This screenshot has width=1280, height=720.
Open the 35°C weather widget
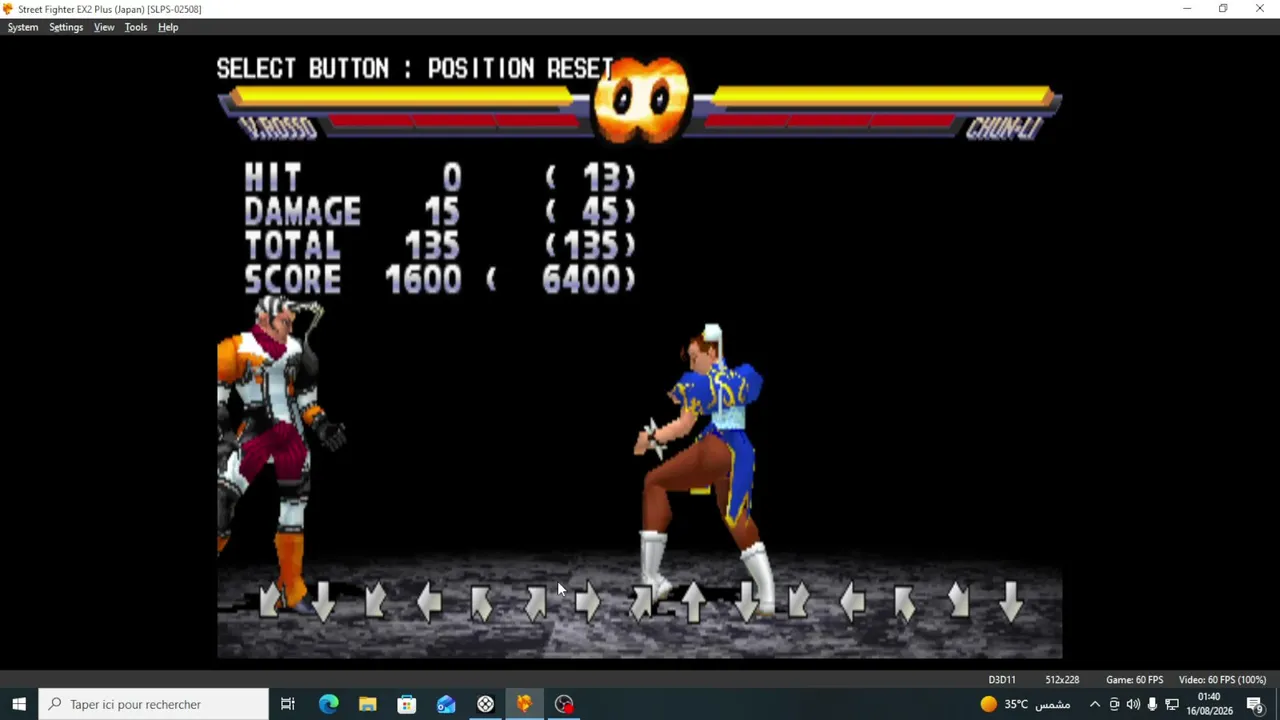click(1025, 704)
